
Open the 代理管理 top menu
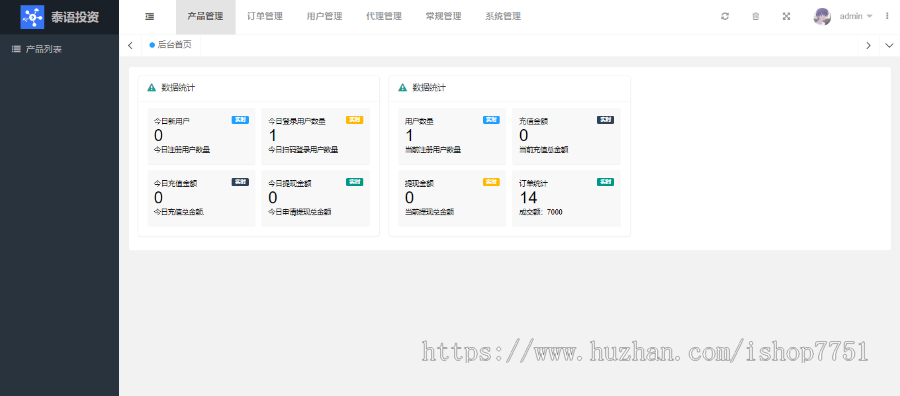384,17
